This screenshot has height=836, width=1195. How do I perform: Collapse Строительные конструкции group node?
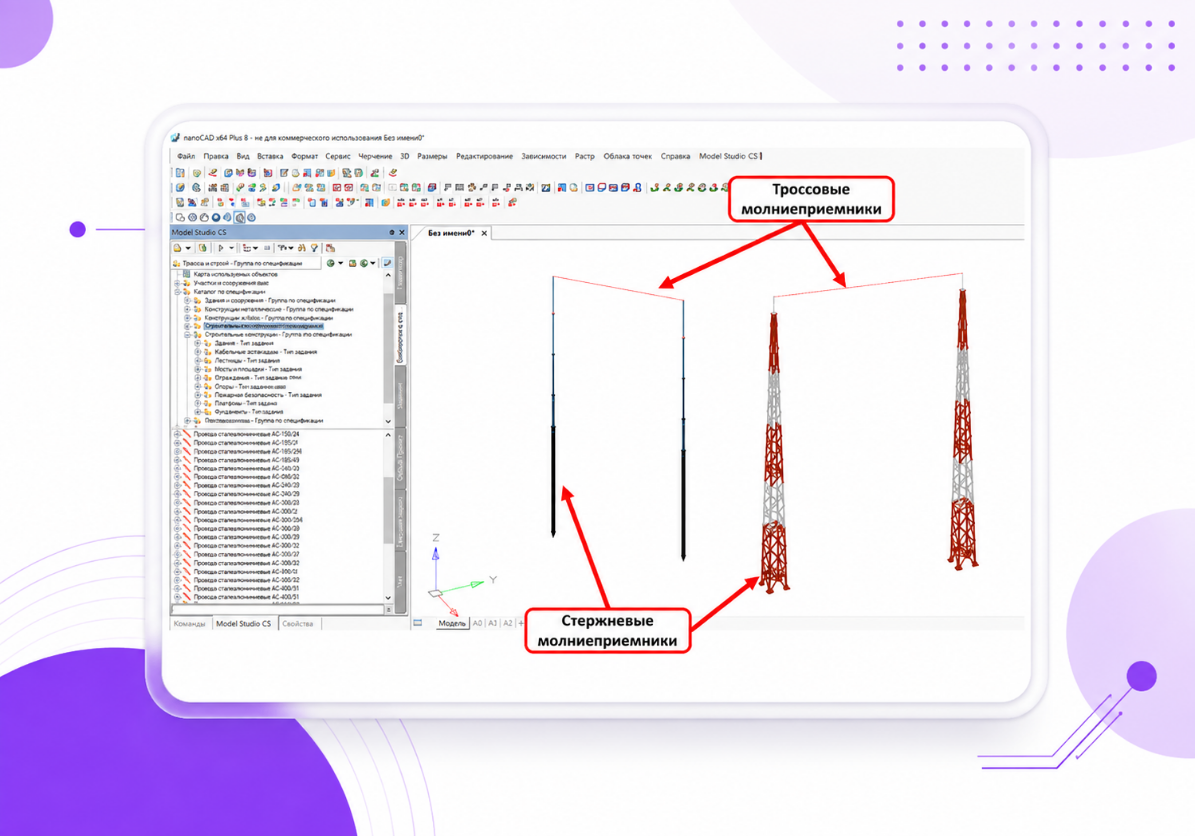(187, 335)
